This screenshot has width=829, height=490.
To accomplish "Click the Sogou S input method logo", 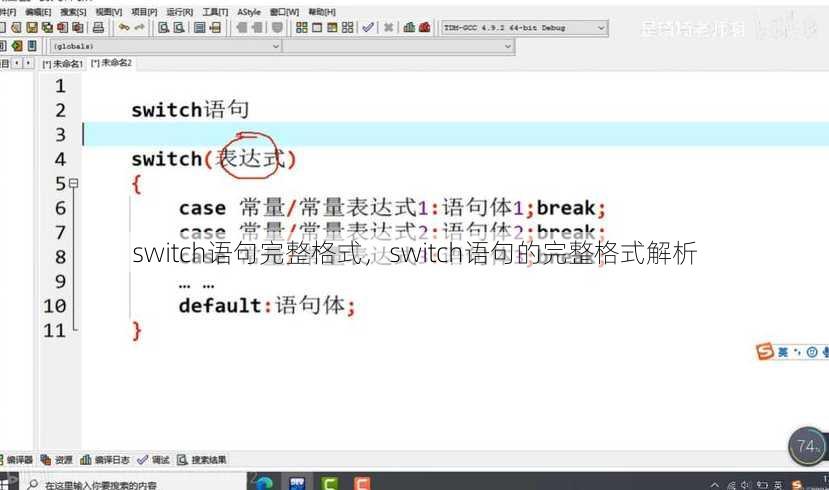I will pos(764,352).
